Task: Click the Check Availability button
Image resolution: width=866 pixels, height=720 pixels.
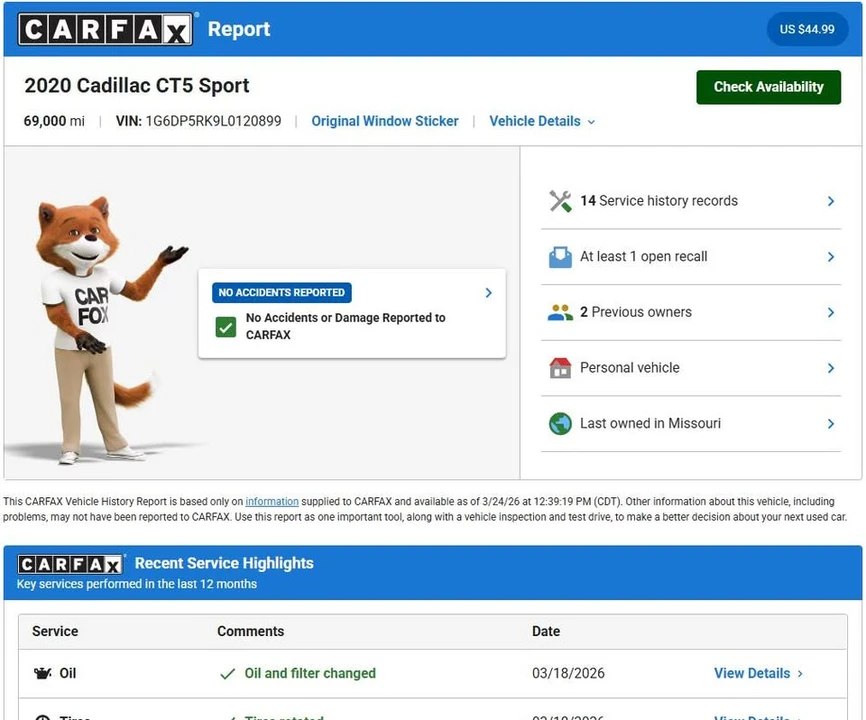Action: pyautogui.click(x=768, y=87)
